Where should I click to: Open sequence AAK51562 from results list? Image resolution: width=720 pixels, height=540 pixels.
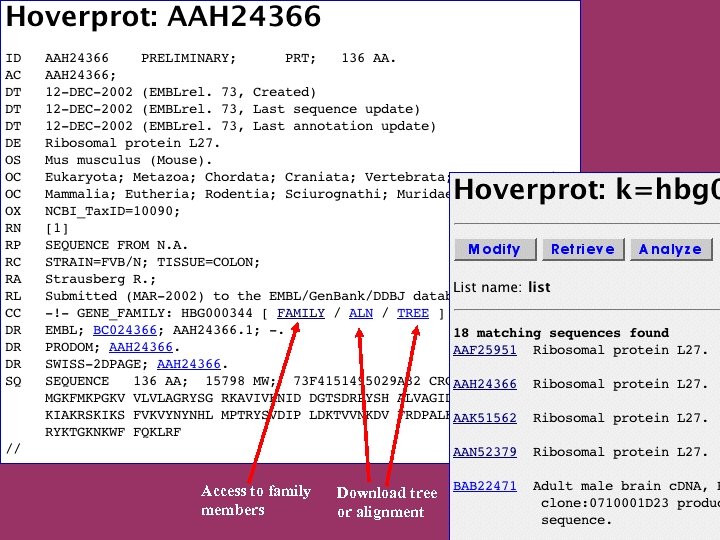coord(484,418)
